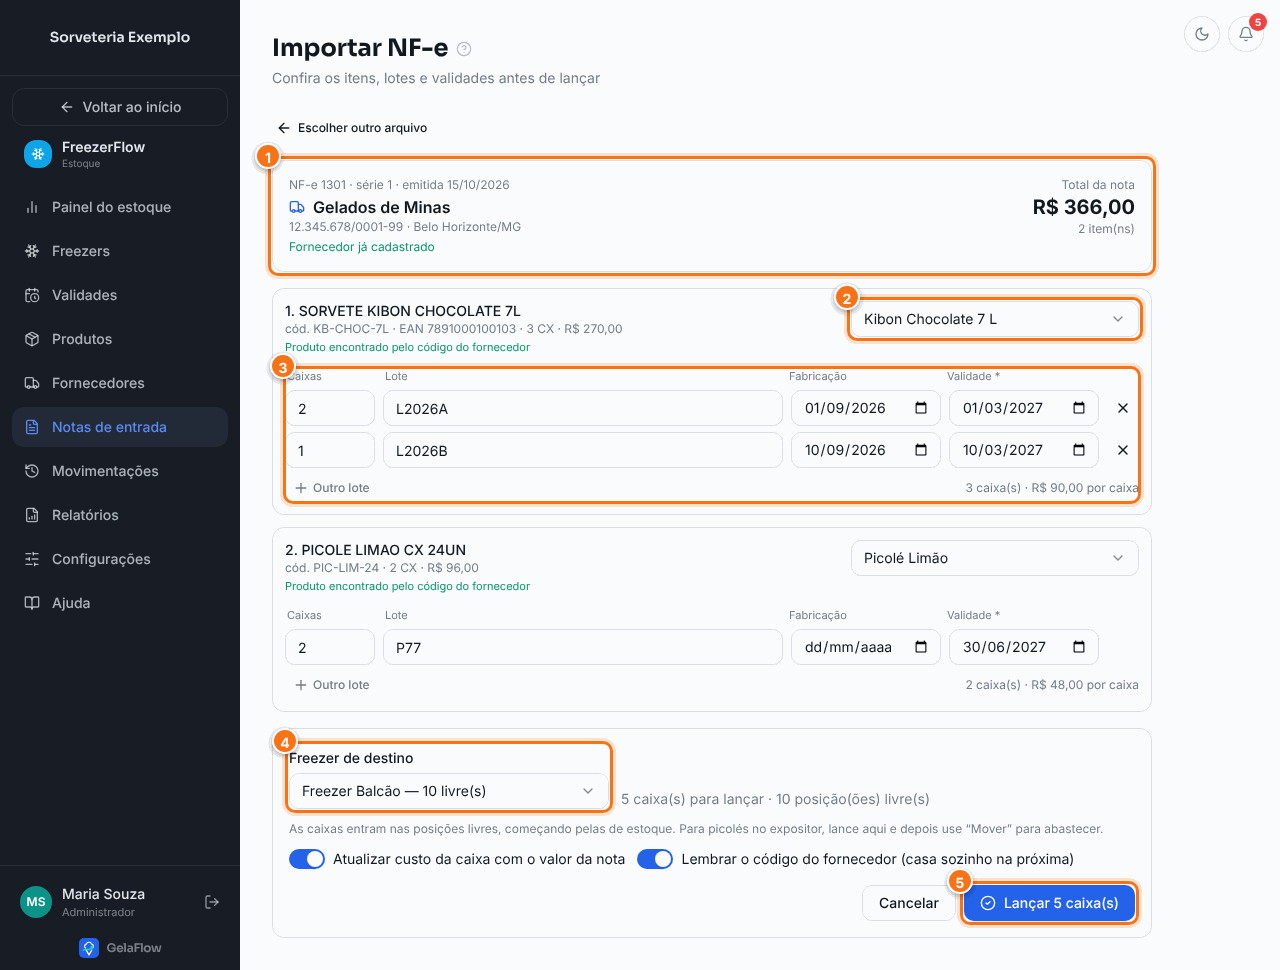The image size is (1280, 970).
Task: Toggle dark mode moon icon
Action: tap(1202, 34)
